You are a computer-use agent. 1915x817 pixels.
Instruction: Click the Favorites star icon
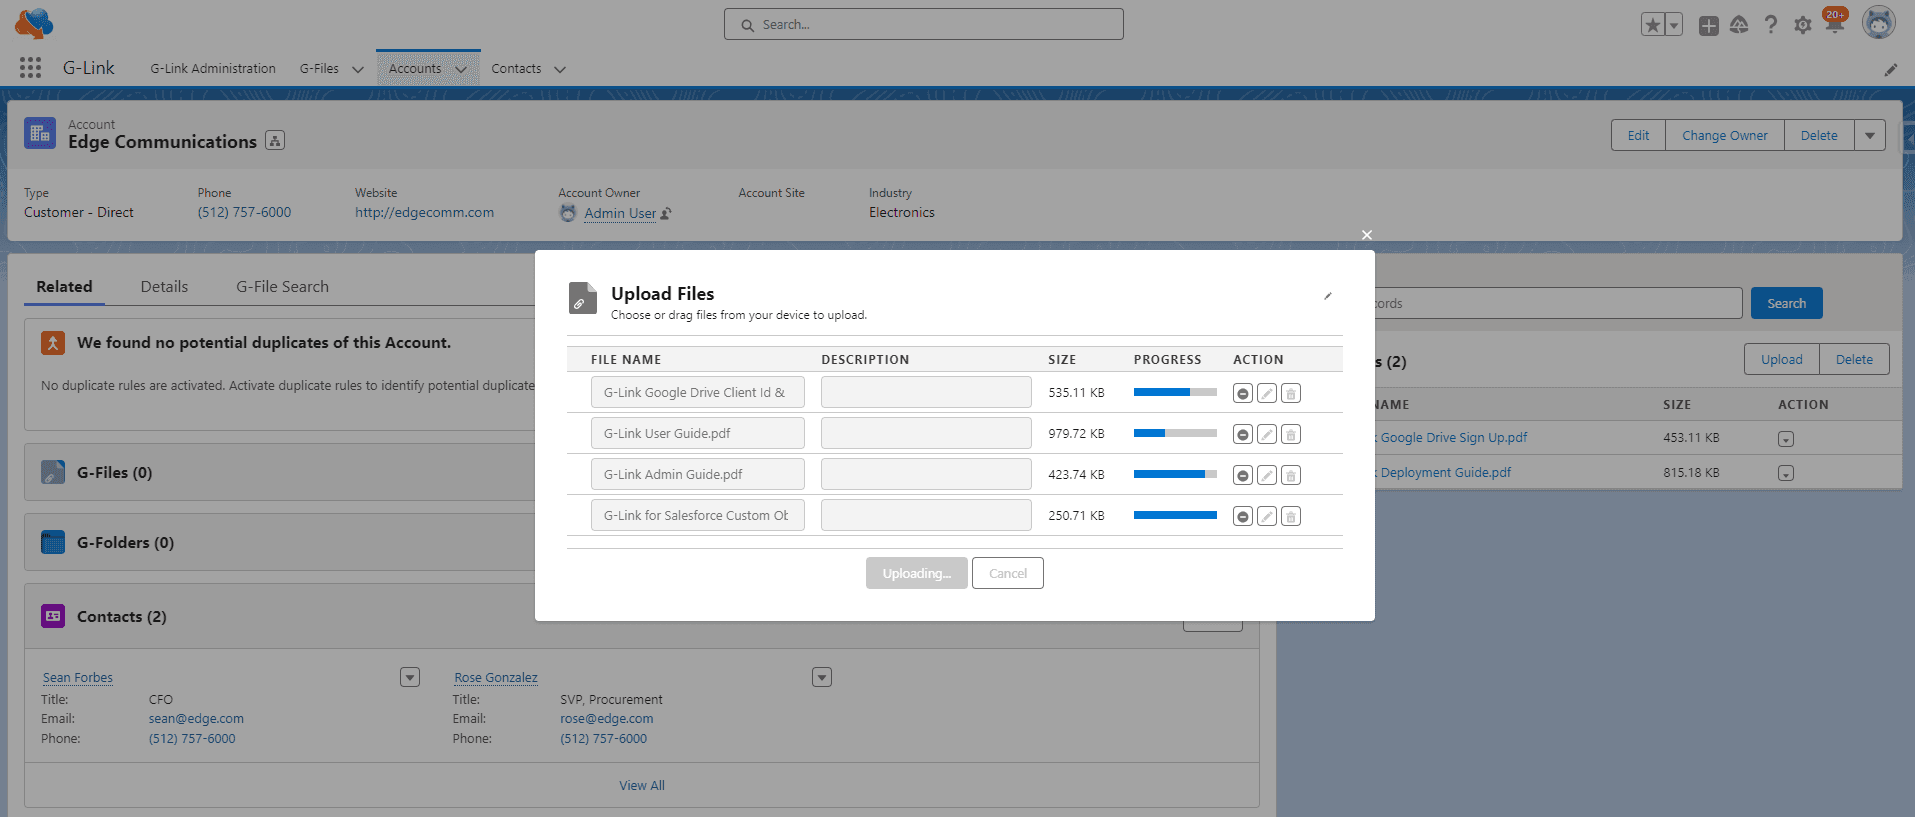[1653, 25]
